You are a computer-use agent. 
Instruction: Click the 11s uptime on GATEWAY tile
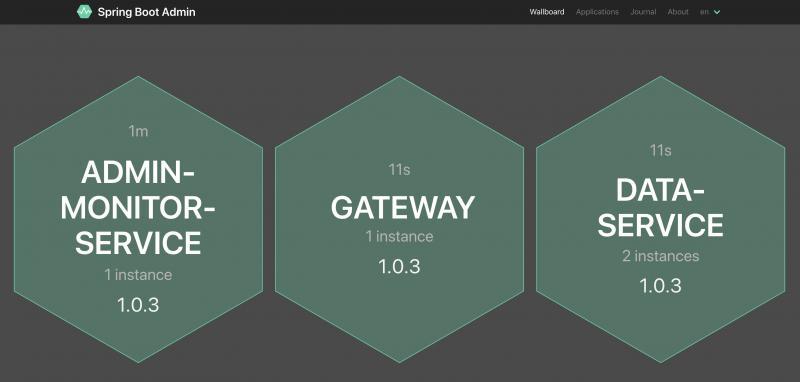399,169
